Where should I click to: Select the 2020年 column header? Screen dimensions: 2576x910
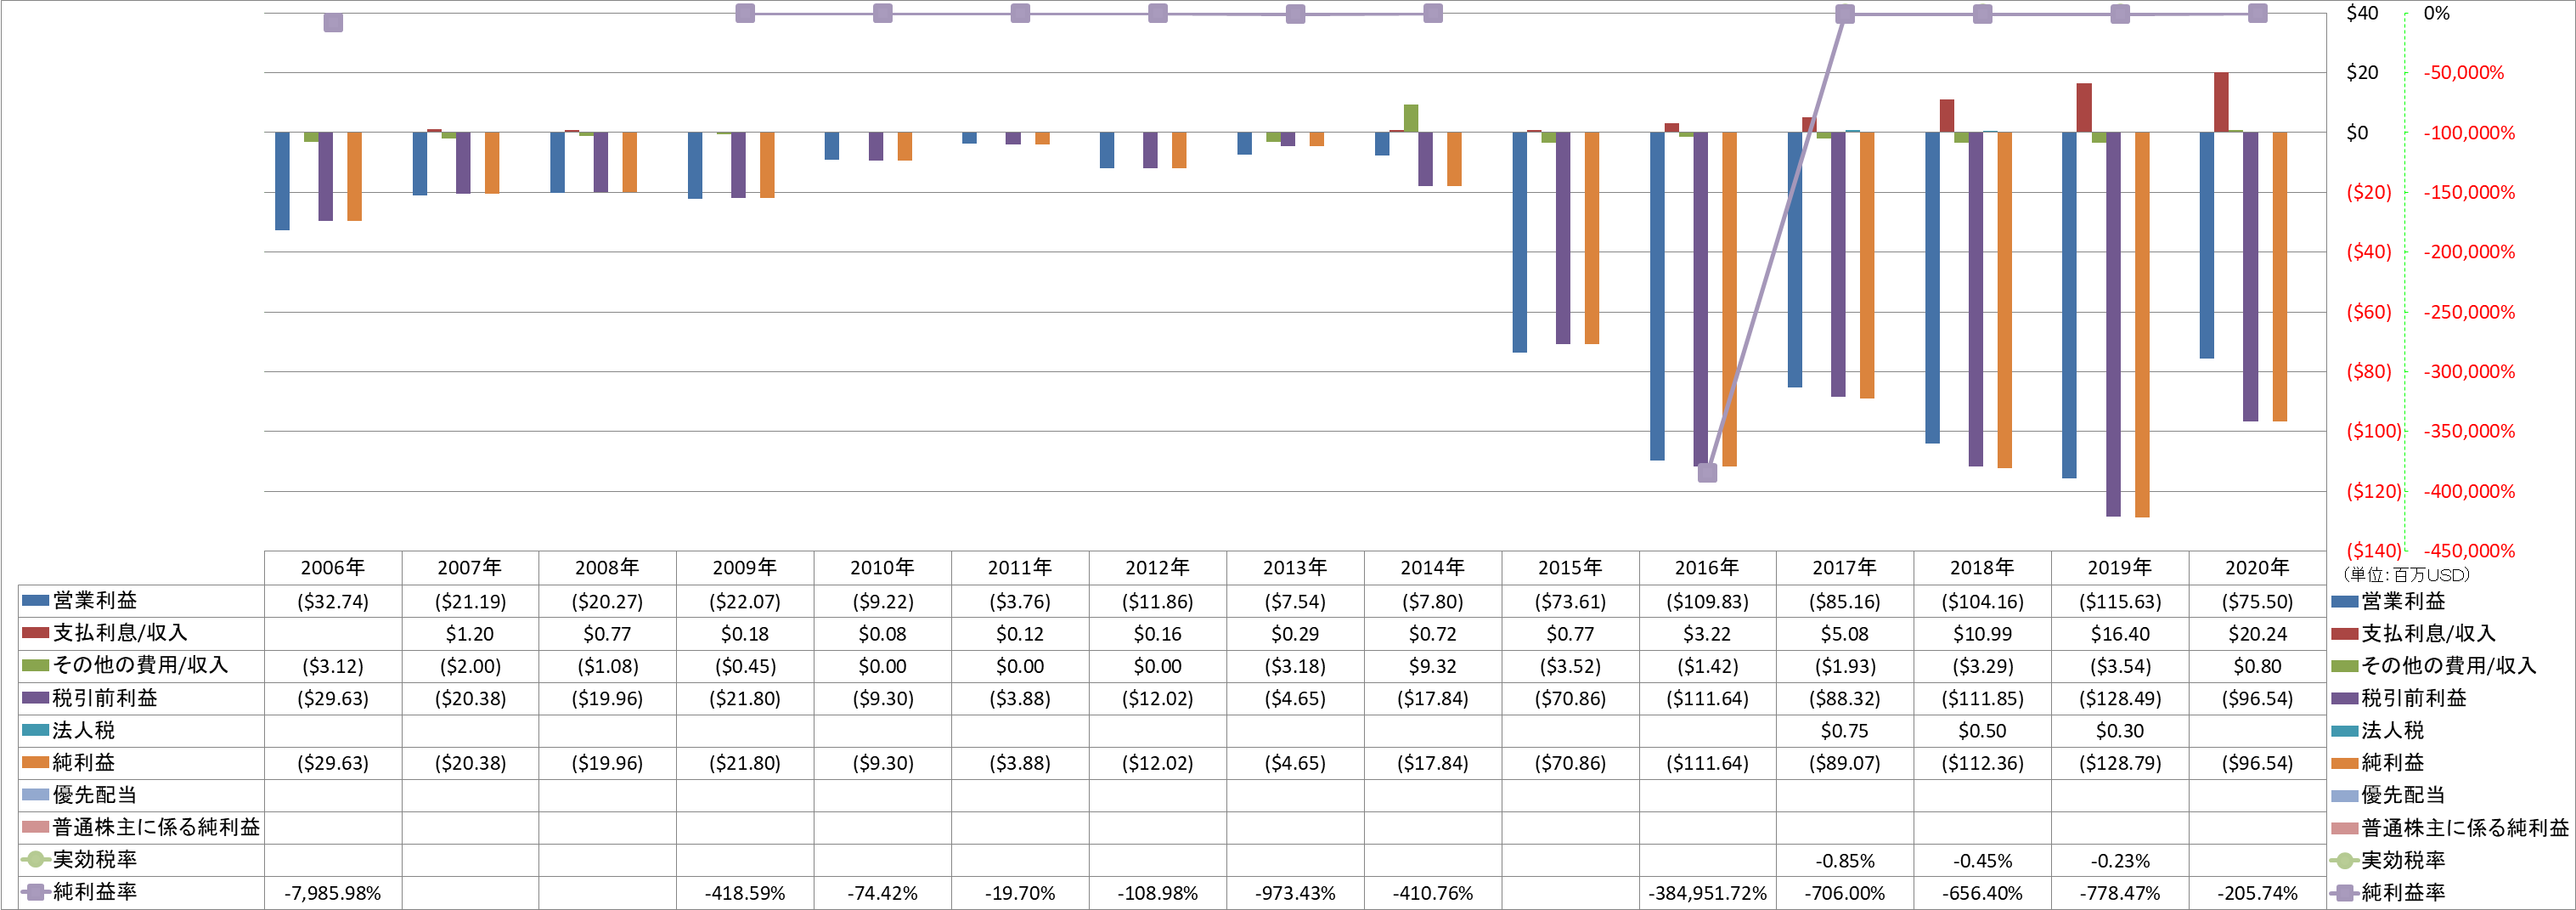(2257, 568)
